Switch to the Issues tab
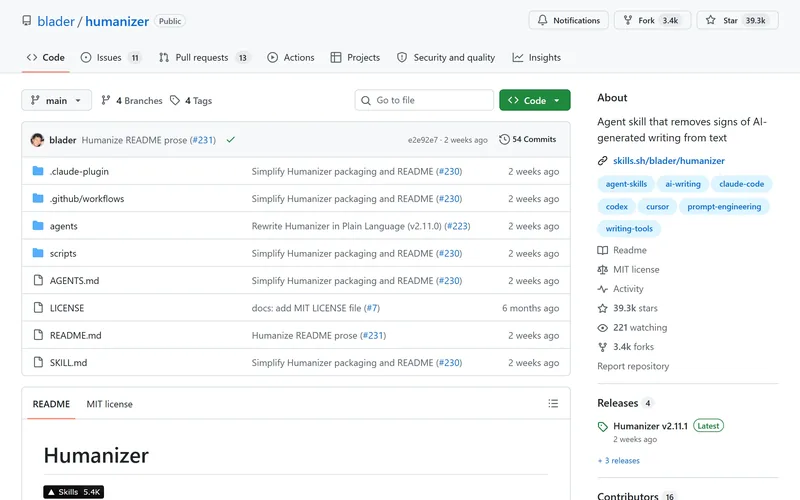800x500 pixels. [111, 58]
